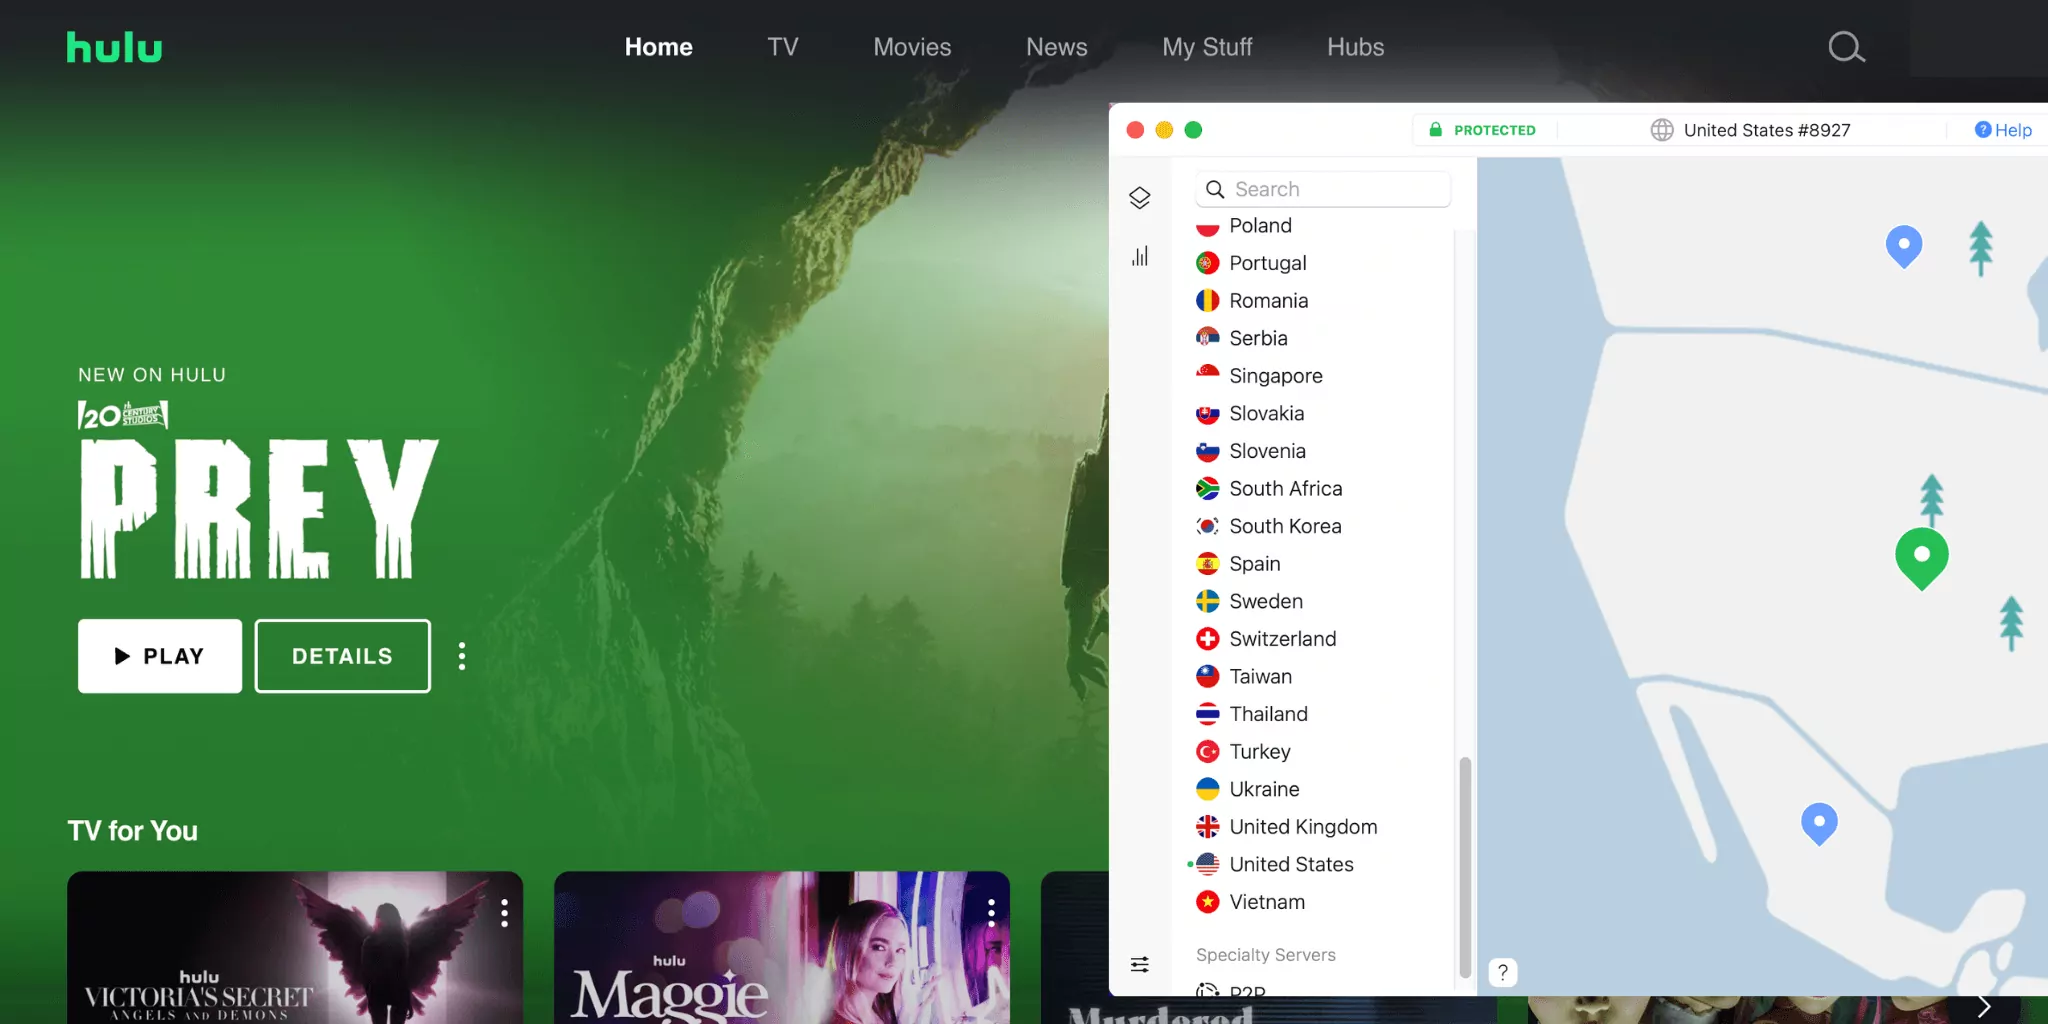Click the question mark map help icon
This screenshot has width=2048, height=1024.
tap(1502, 972)
